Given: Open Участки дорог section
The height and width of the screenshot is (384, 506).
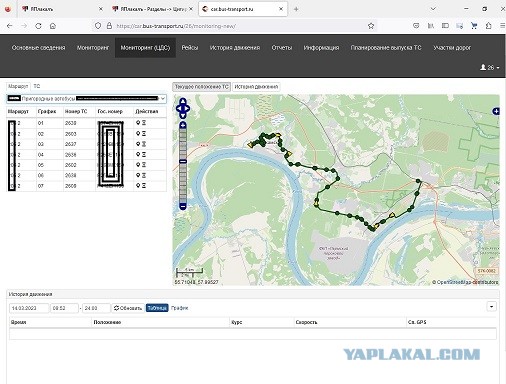Looking at the screenshot, I should (x=452, y=48).
